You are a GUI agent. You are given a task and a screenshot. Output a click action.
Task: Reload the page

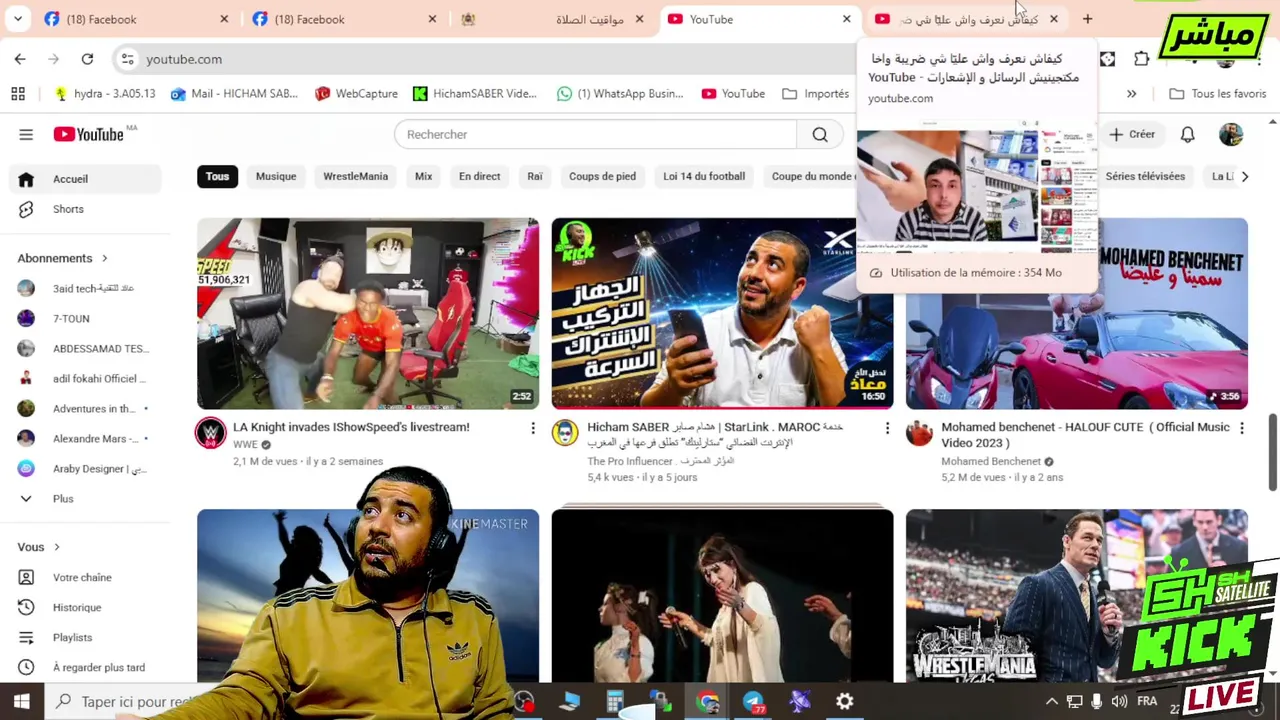pos(87,59)
